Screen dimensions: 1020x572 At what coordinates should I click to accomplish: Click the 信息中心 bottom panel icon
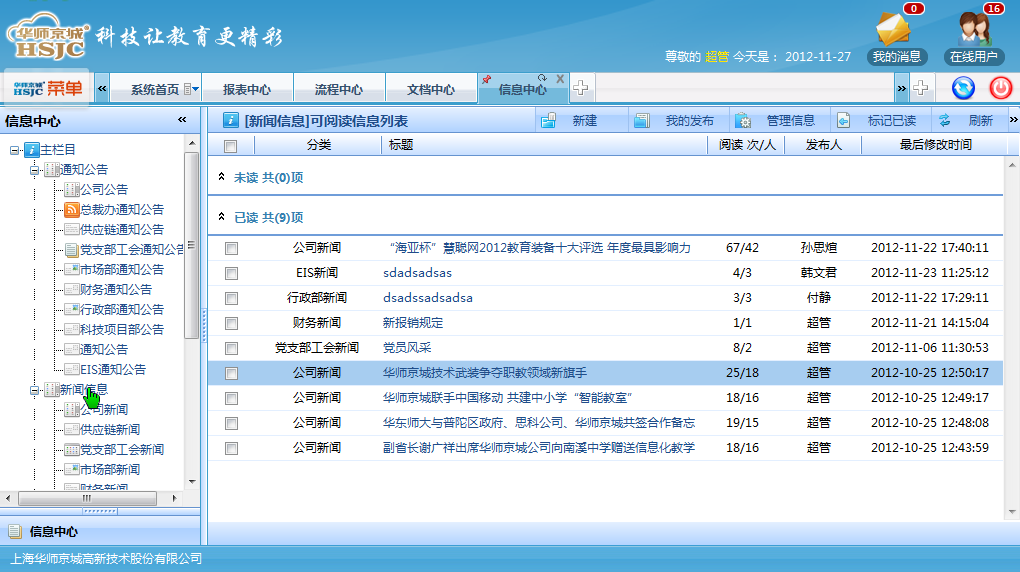coord(15,532)
